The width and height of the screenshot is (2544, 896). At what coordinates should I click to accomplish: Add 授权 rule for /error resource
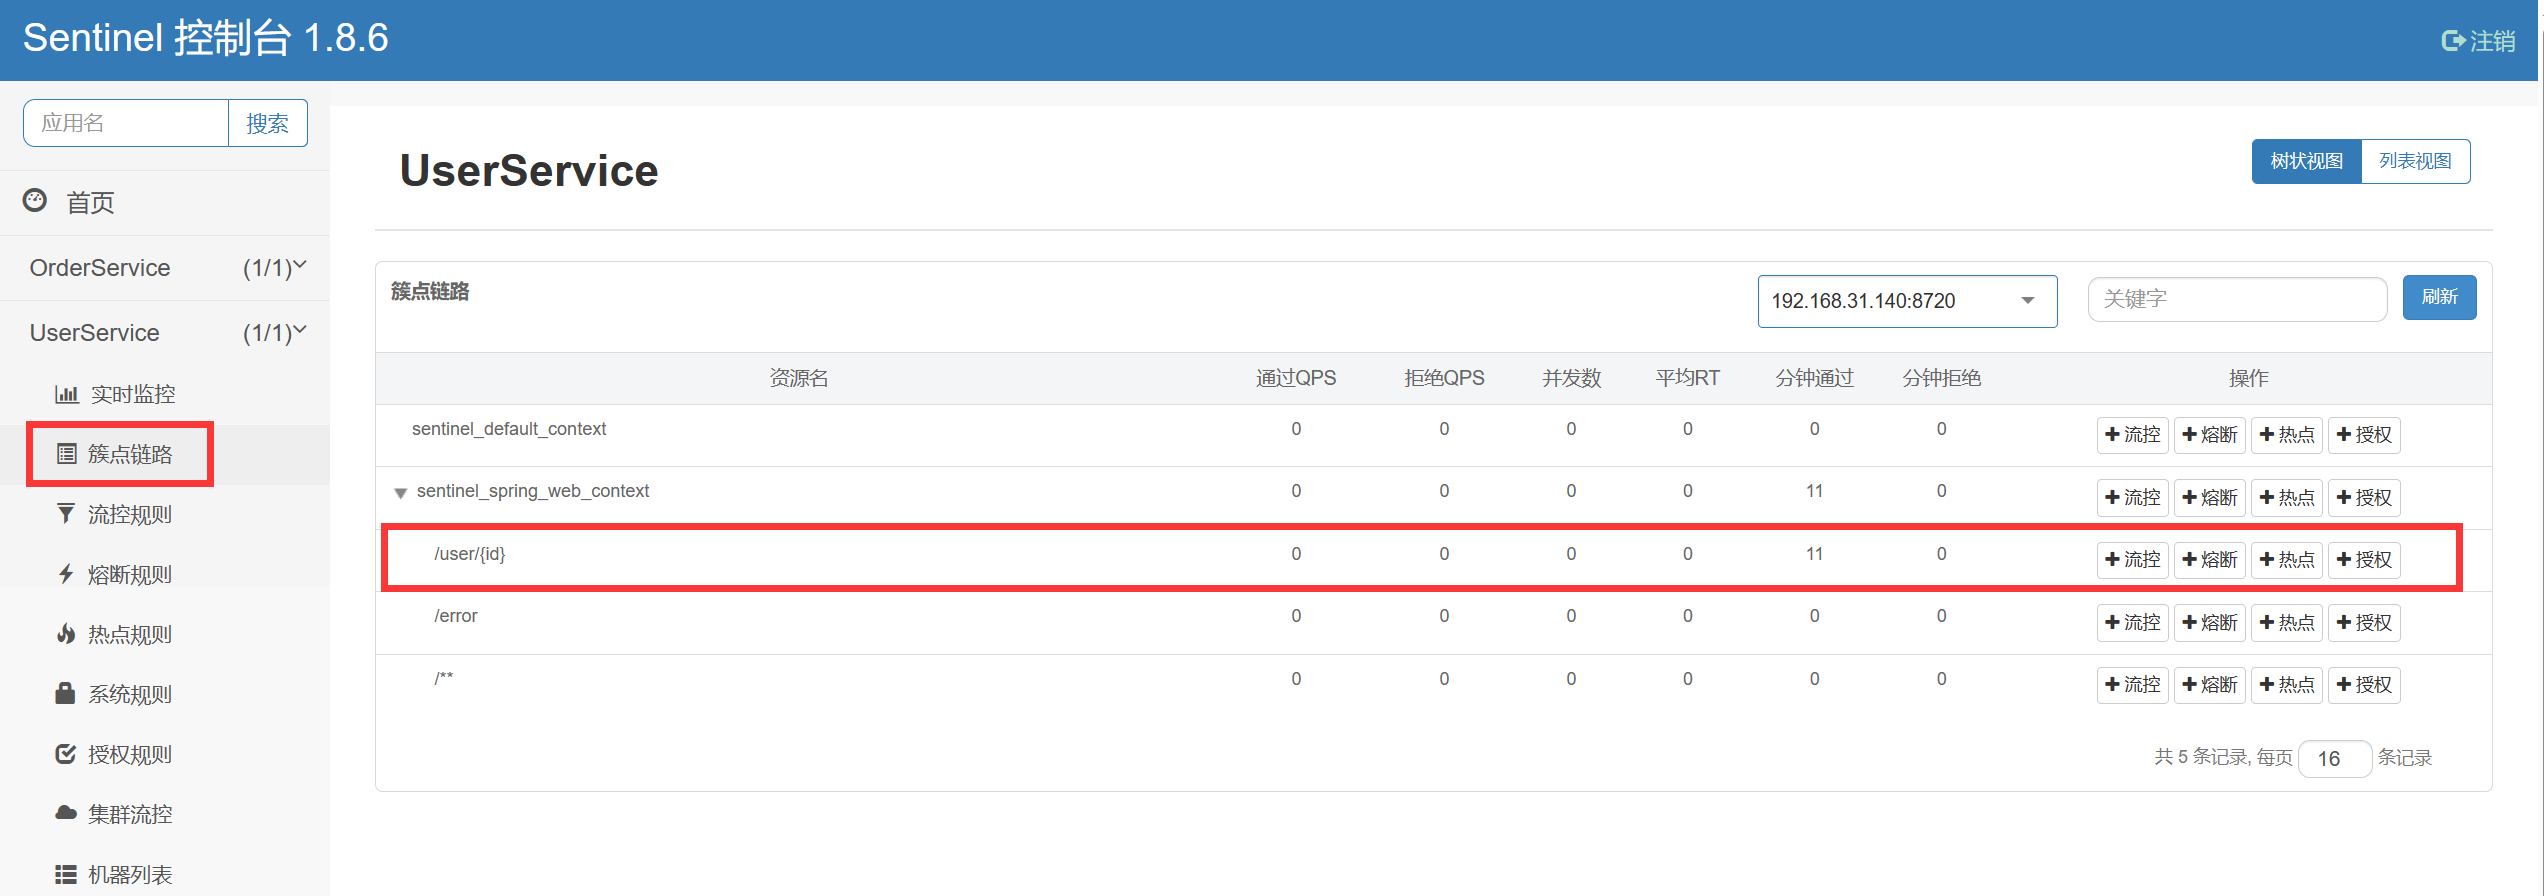pyautogui.click(x=2364, y=622)
